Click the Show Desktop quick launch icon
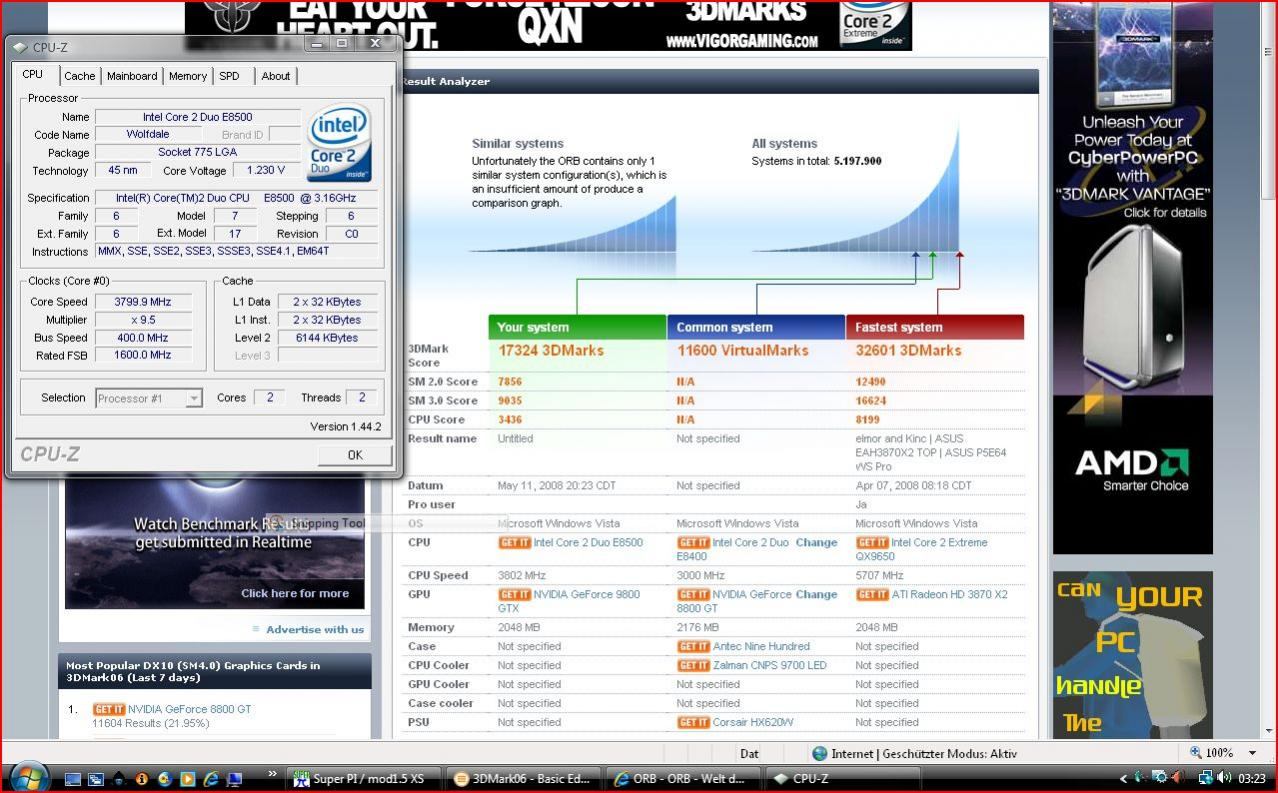Image resolution: width=1278 pixels, height=793 pixels. point(73,779)
